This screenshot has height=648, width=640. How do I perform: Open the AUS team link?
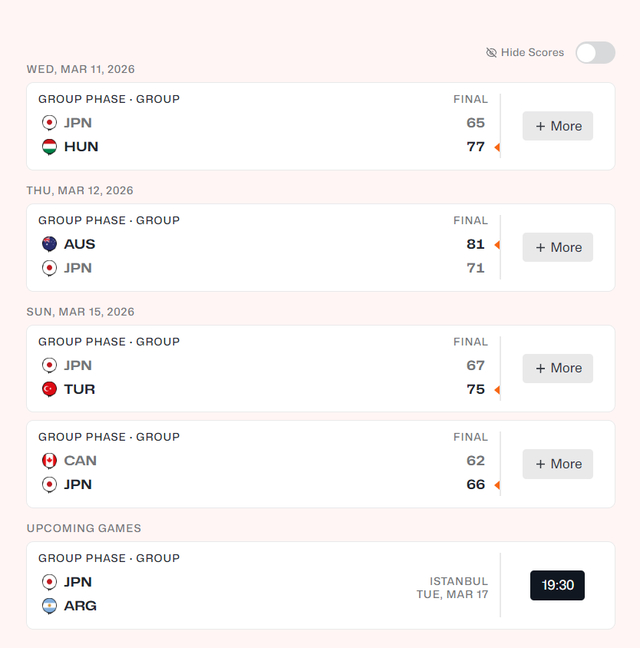(80, 244)
